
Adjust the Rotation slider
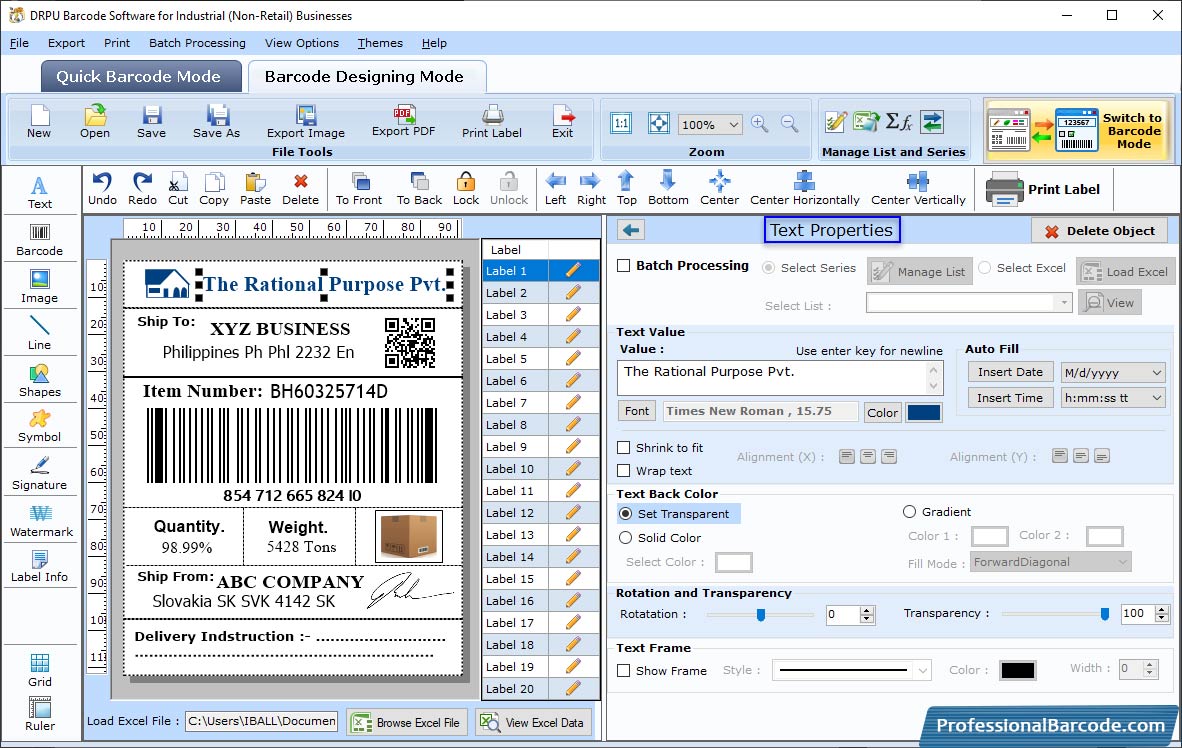(x=761, y=615)
